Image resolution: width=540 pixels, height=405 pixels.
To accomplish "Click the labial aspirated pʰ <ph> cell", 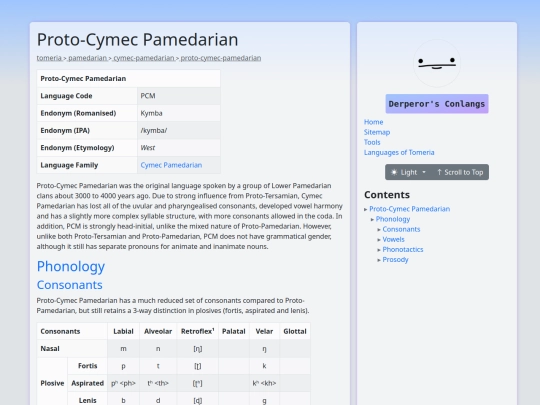I will [x=123, y=383].
